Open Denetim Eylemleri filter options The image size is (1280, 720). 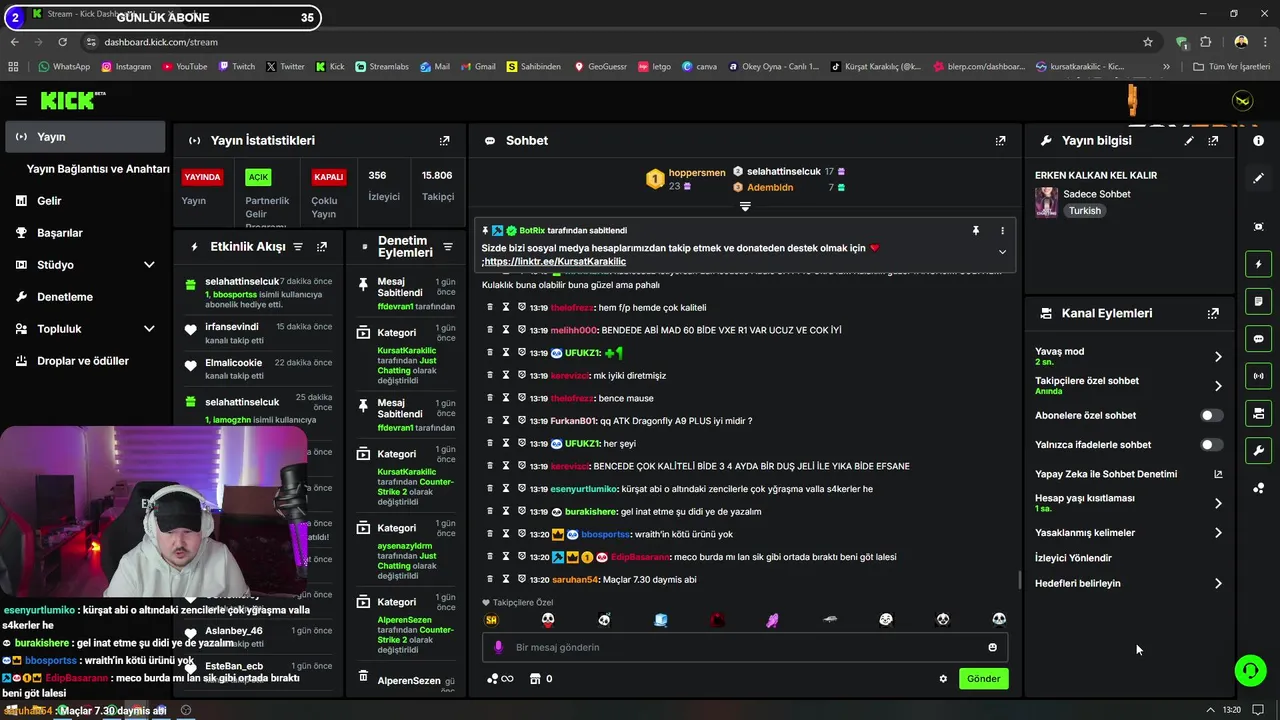(x=448, y=247)
